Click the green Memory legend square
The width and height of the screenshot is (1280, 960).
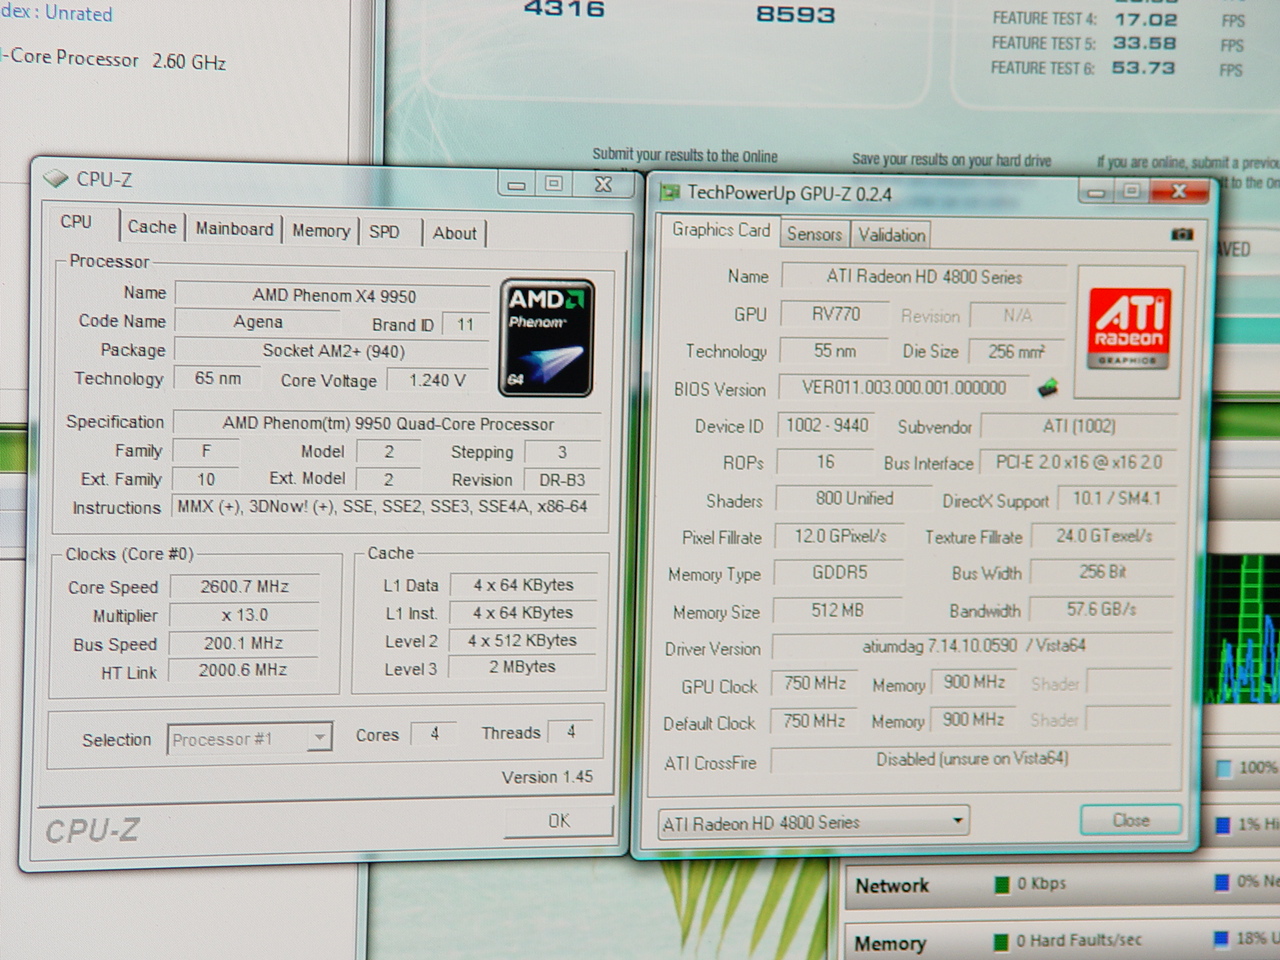pos(1001,942)
